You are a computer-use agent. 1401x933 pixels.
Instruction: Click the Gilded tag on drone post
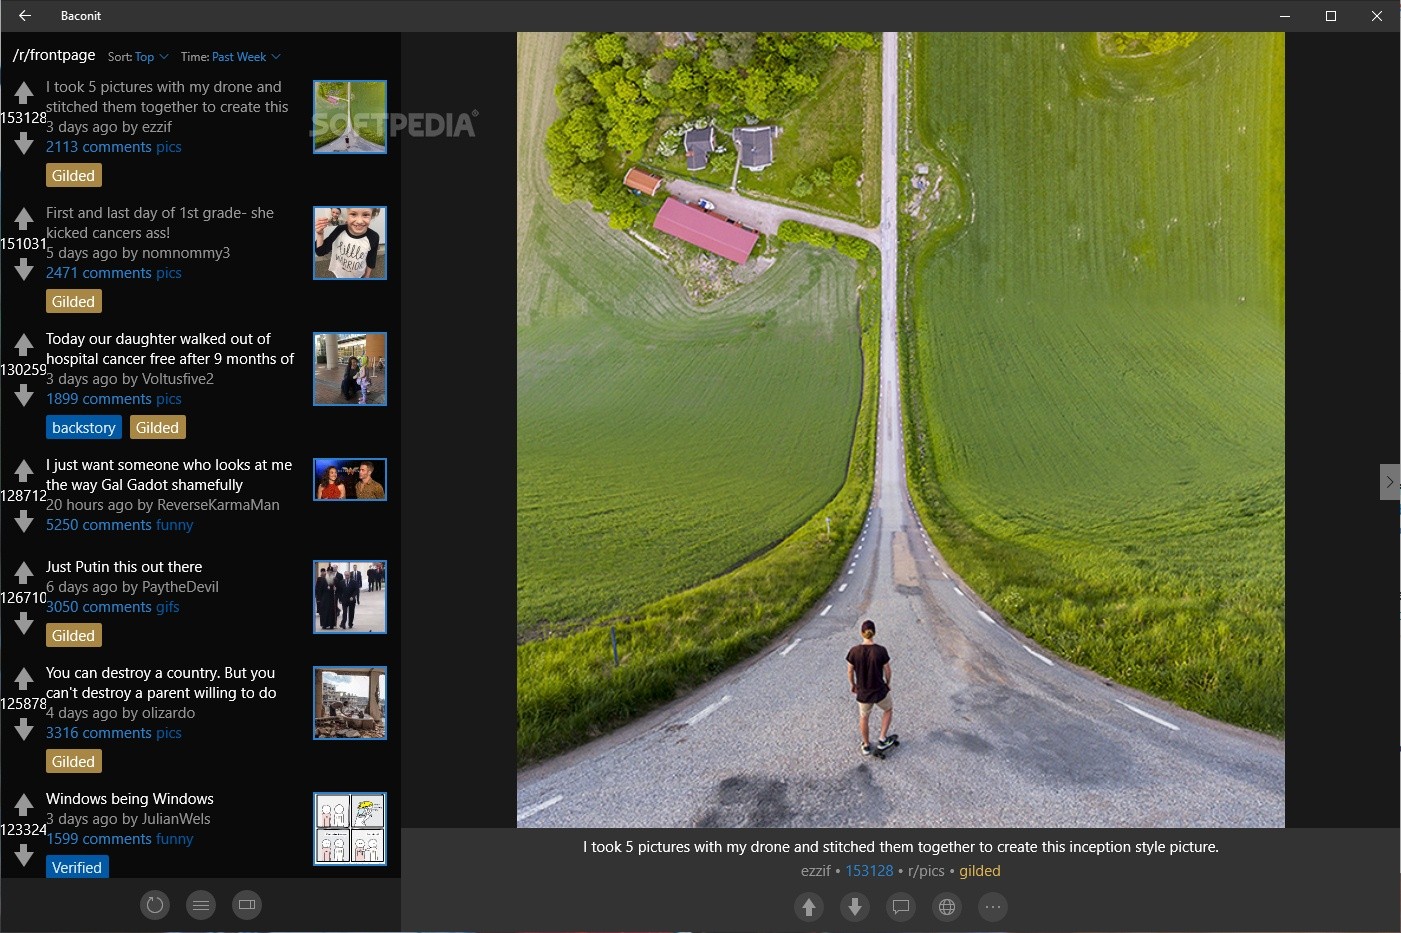[74, 176]
